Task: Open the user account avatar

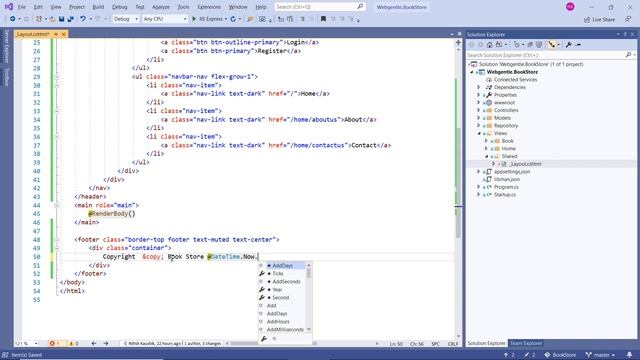Action: (x=570, y=7)
